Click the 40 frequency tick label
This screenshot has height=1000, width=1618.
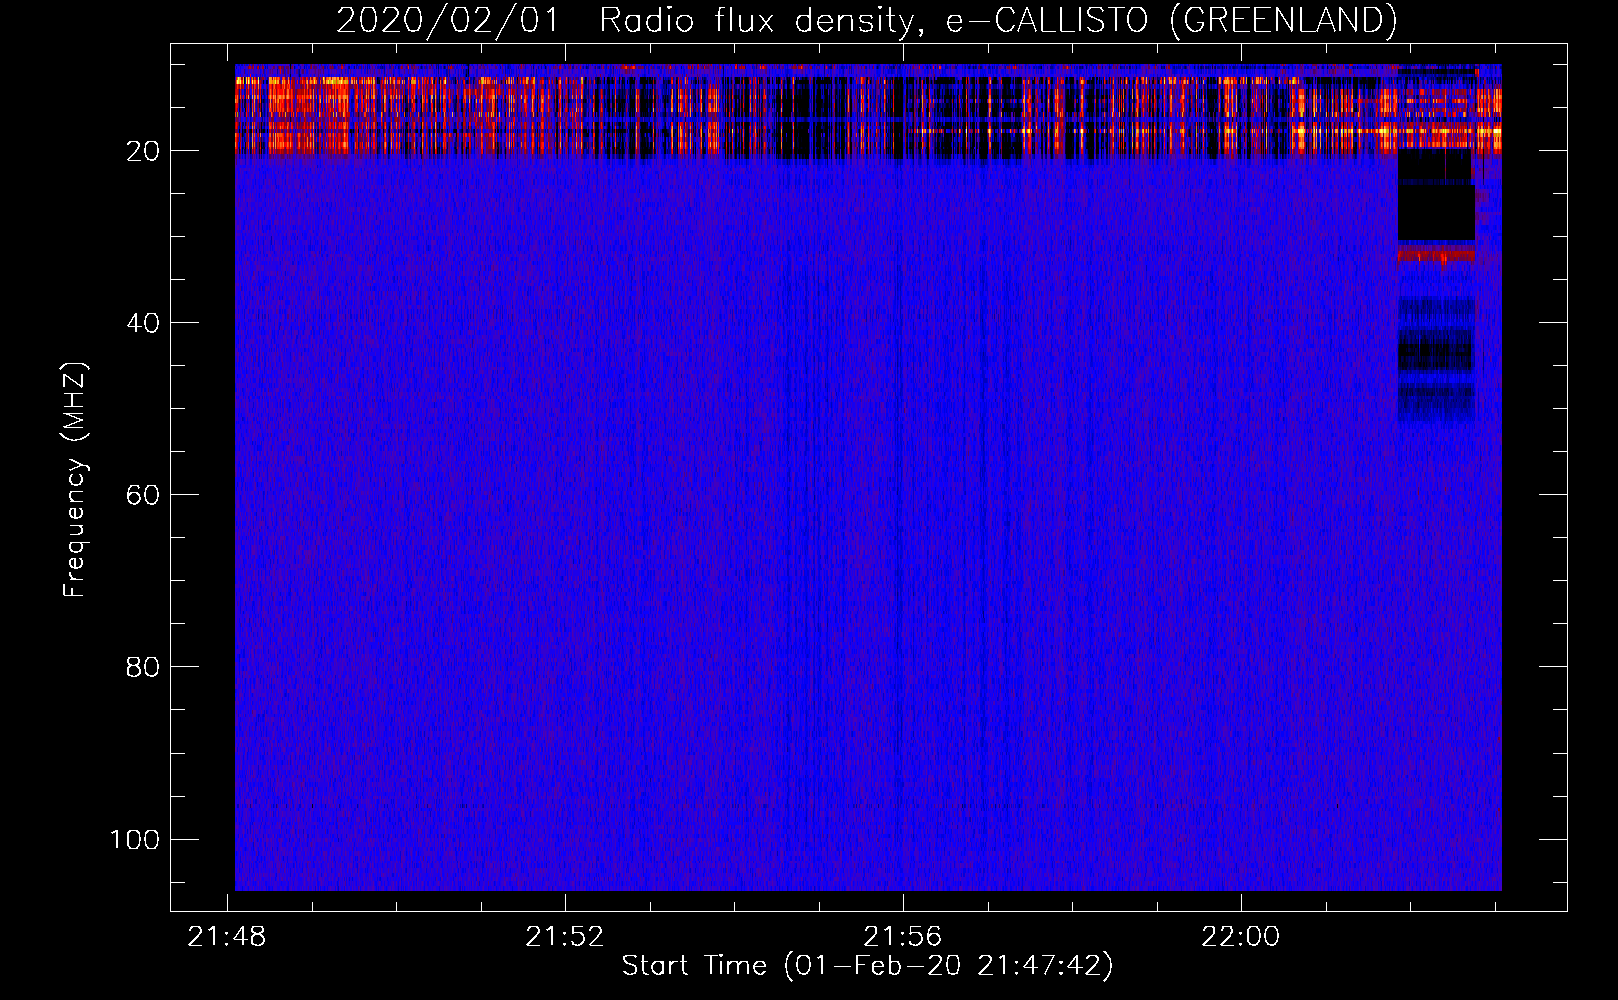pyautogui.click(x=143, y=323)
